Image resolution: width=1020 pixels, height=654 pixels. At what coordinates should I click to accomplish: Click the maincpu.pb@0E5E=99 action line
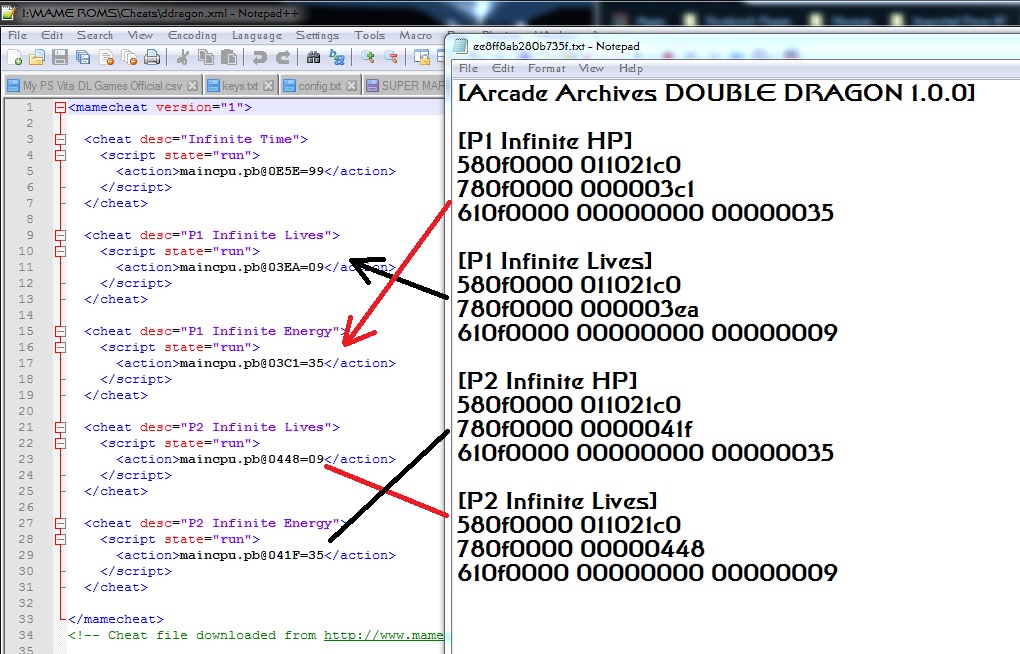click(256, 171)
